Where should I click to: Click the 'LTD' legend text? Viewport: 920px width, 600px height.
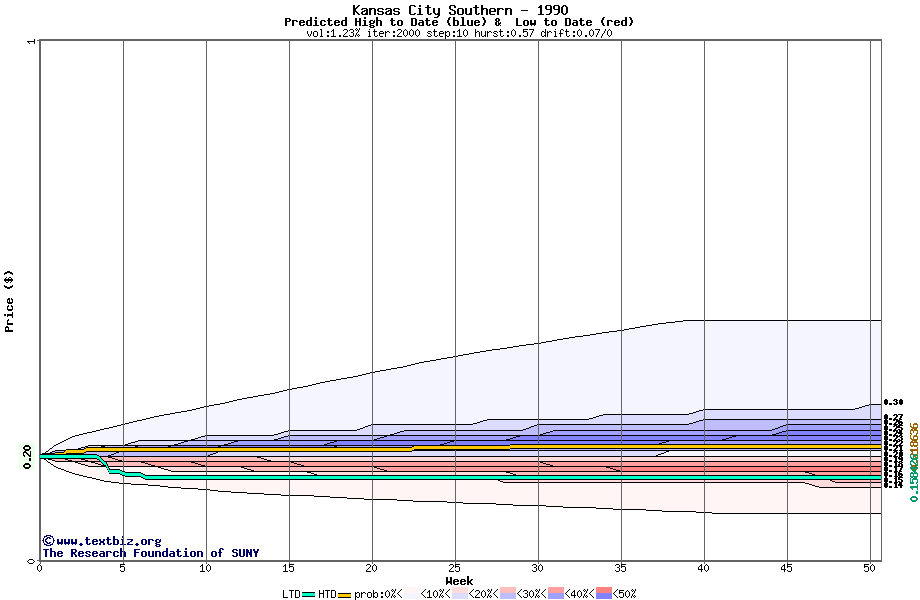point(292,594)
